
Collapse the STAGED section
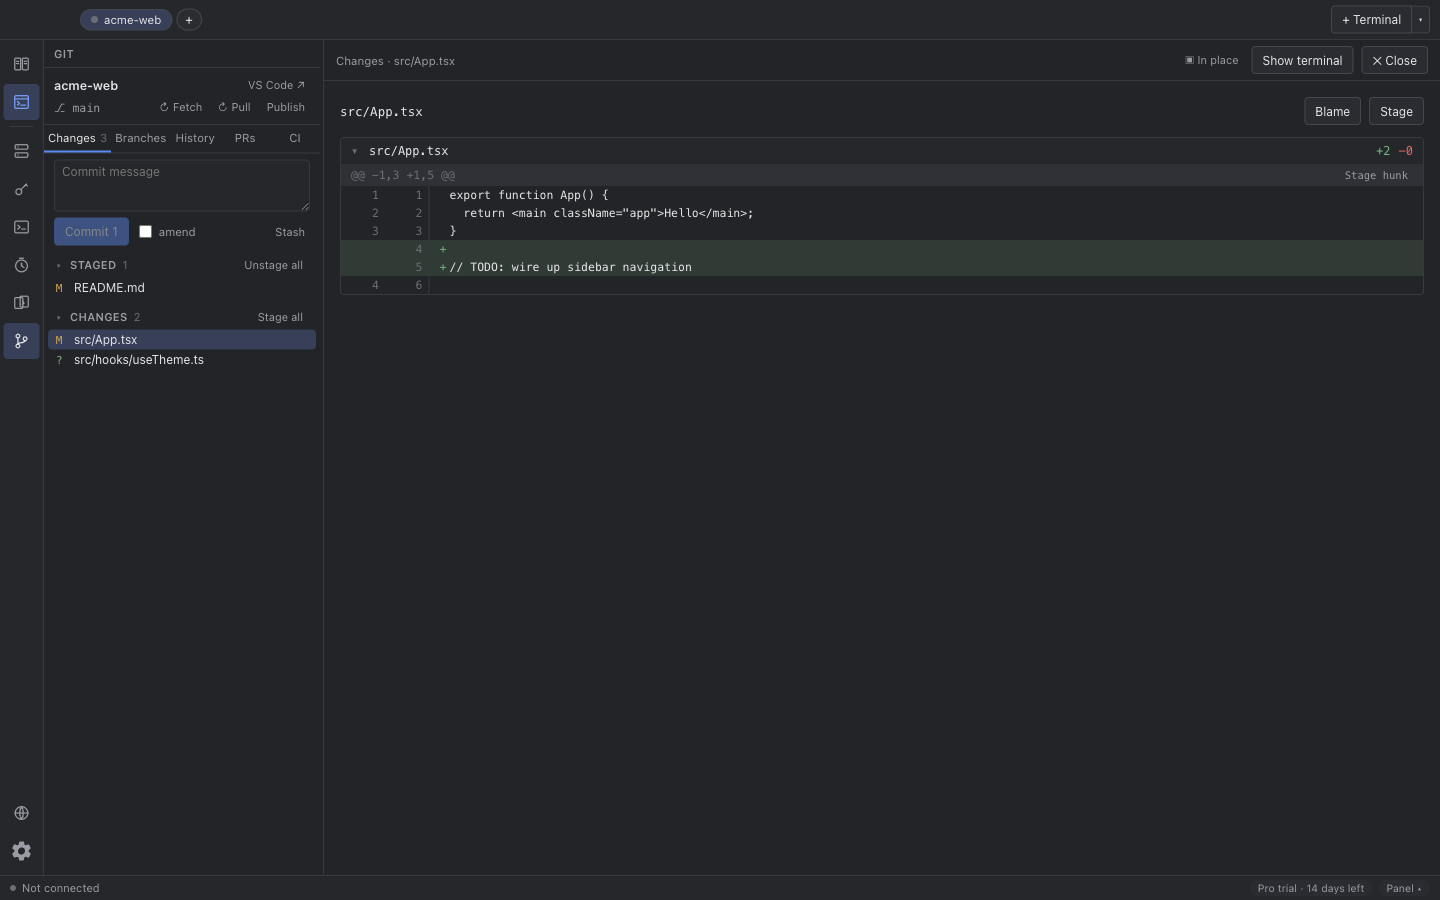coord(59,266)
